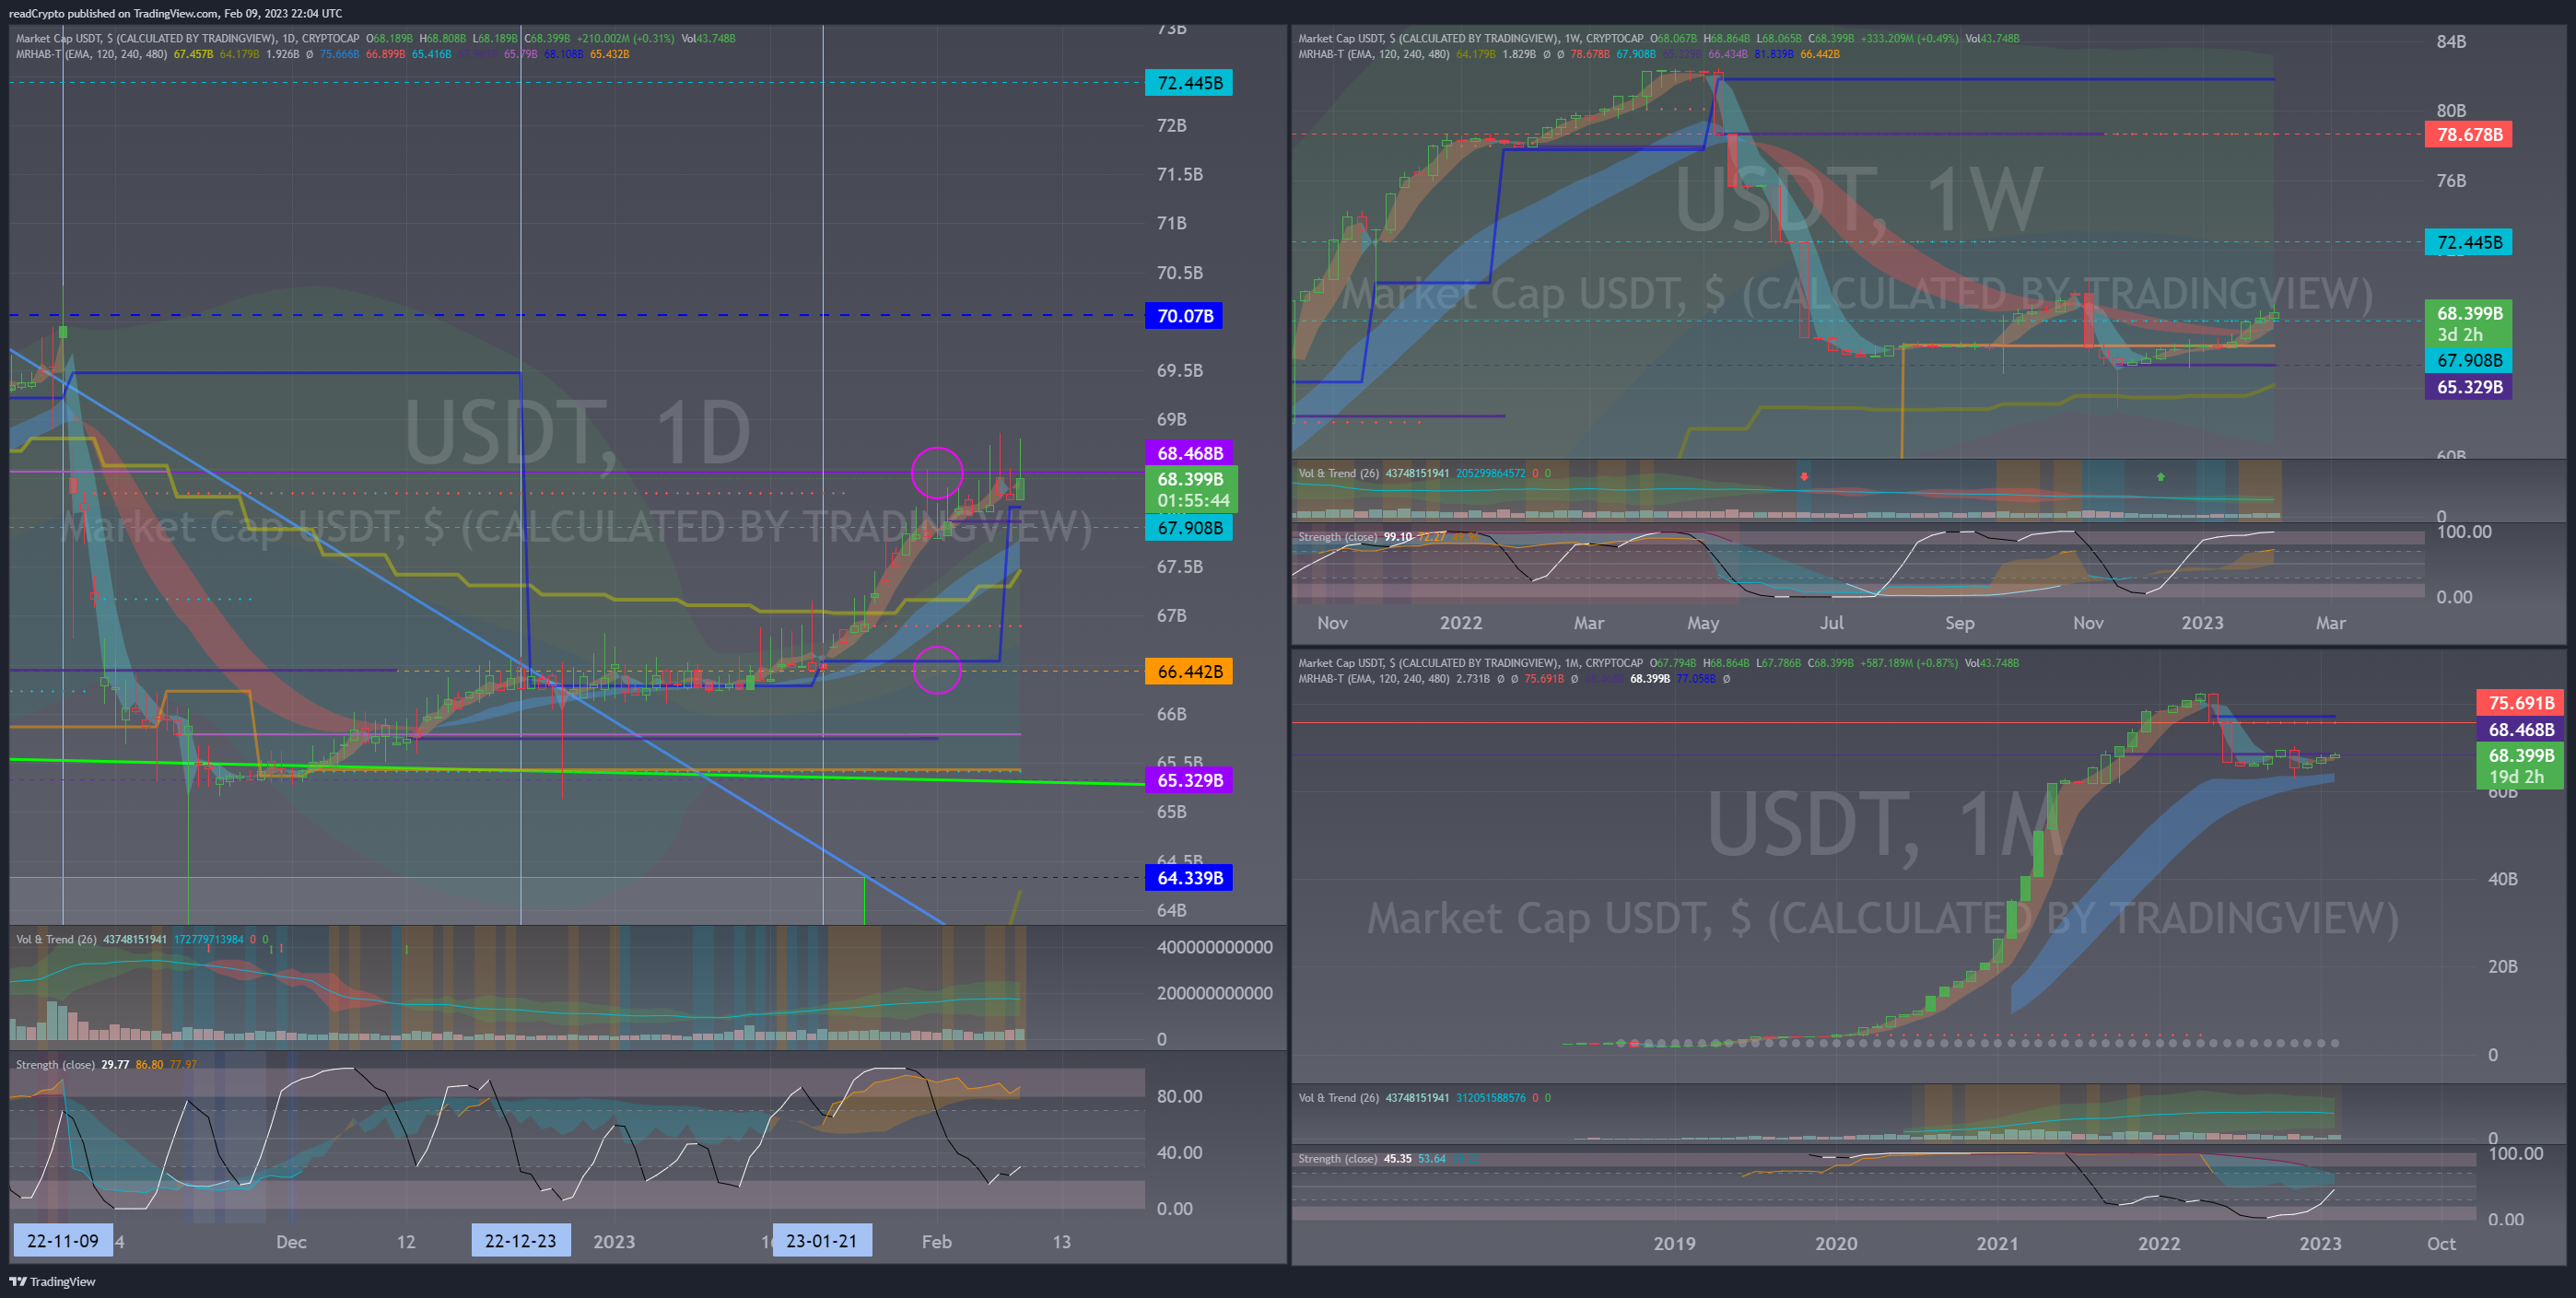Click the 76B tick on the weekly price scale
The height and width of the screenshot is (1298, 2576).
point(2450,181)
